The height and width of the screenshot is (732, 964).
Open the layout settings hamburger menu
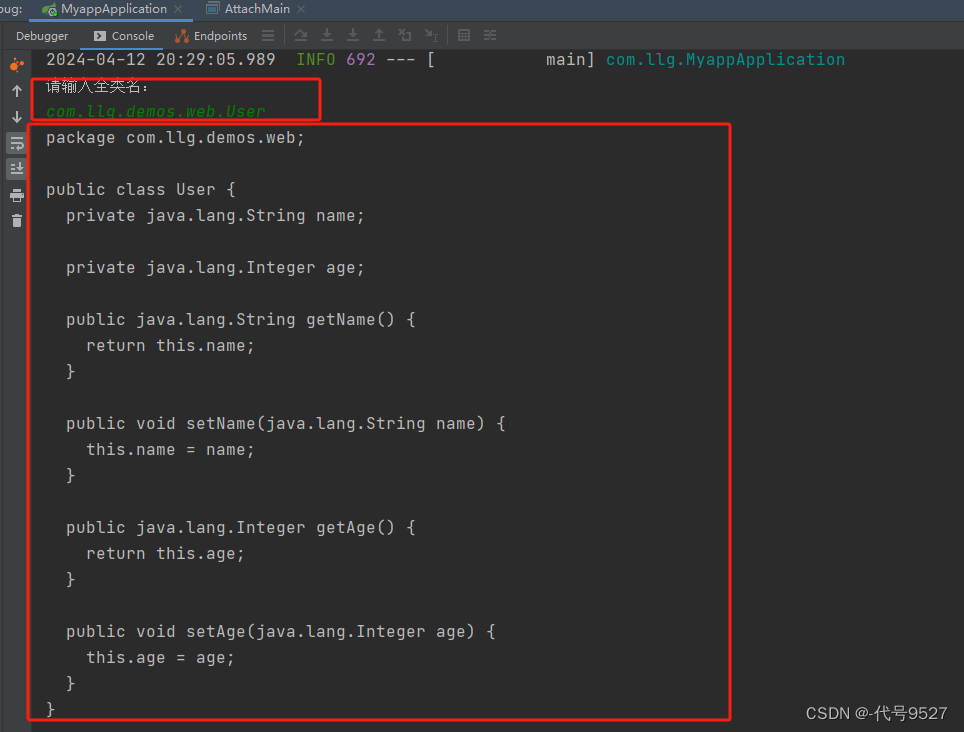268,36
